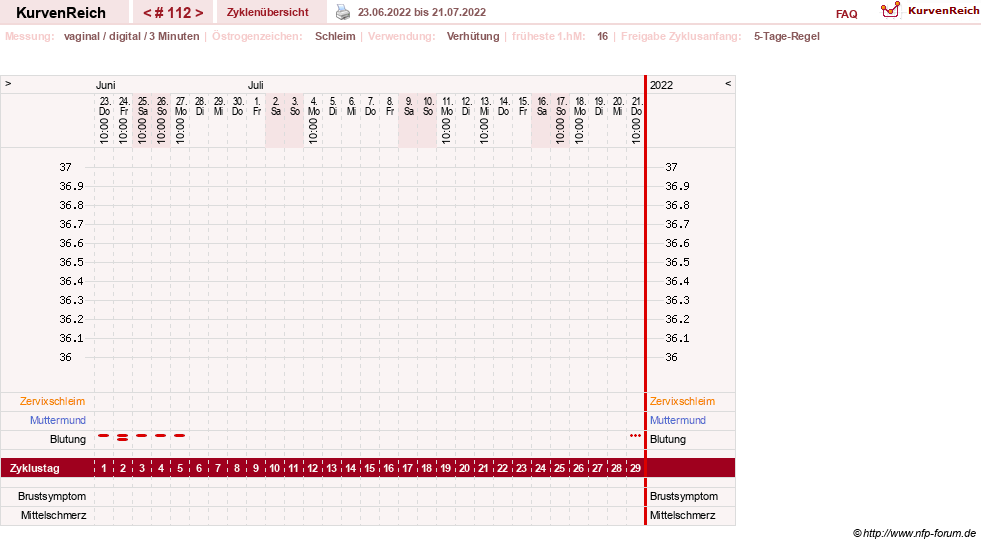The width and height of the screenshot is (981, 545).
Task: Select cycle day 14 in Zyklustag row
Action: point(350,468)
